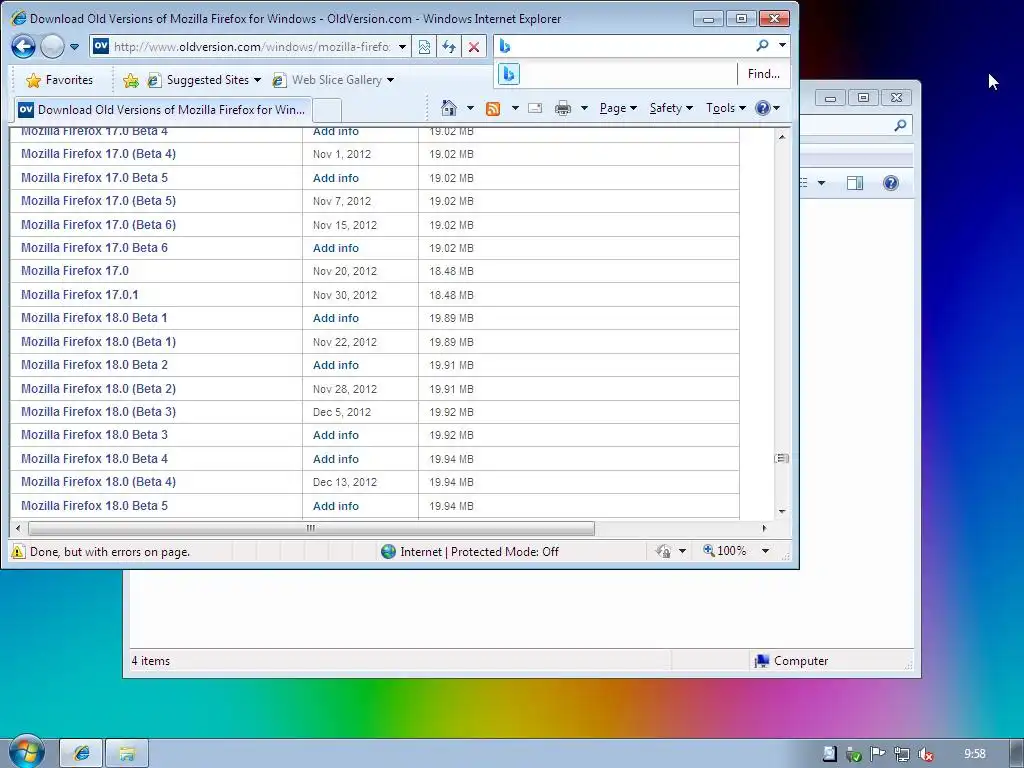The height and width of the screenshot is (768, 1024).
Task: Open the Favorites center
Action: pyautogui.click(x=59, y=80)
